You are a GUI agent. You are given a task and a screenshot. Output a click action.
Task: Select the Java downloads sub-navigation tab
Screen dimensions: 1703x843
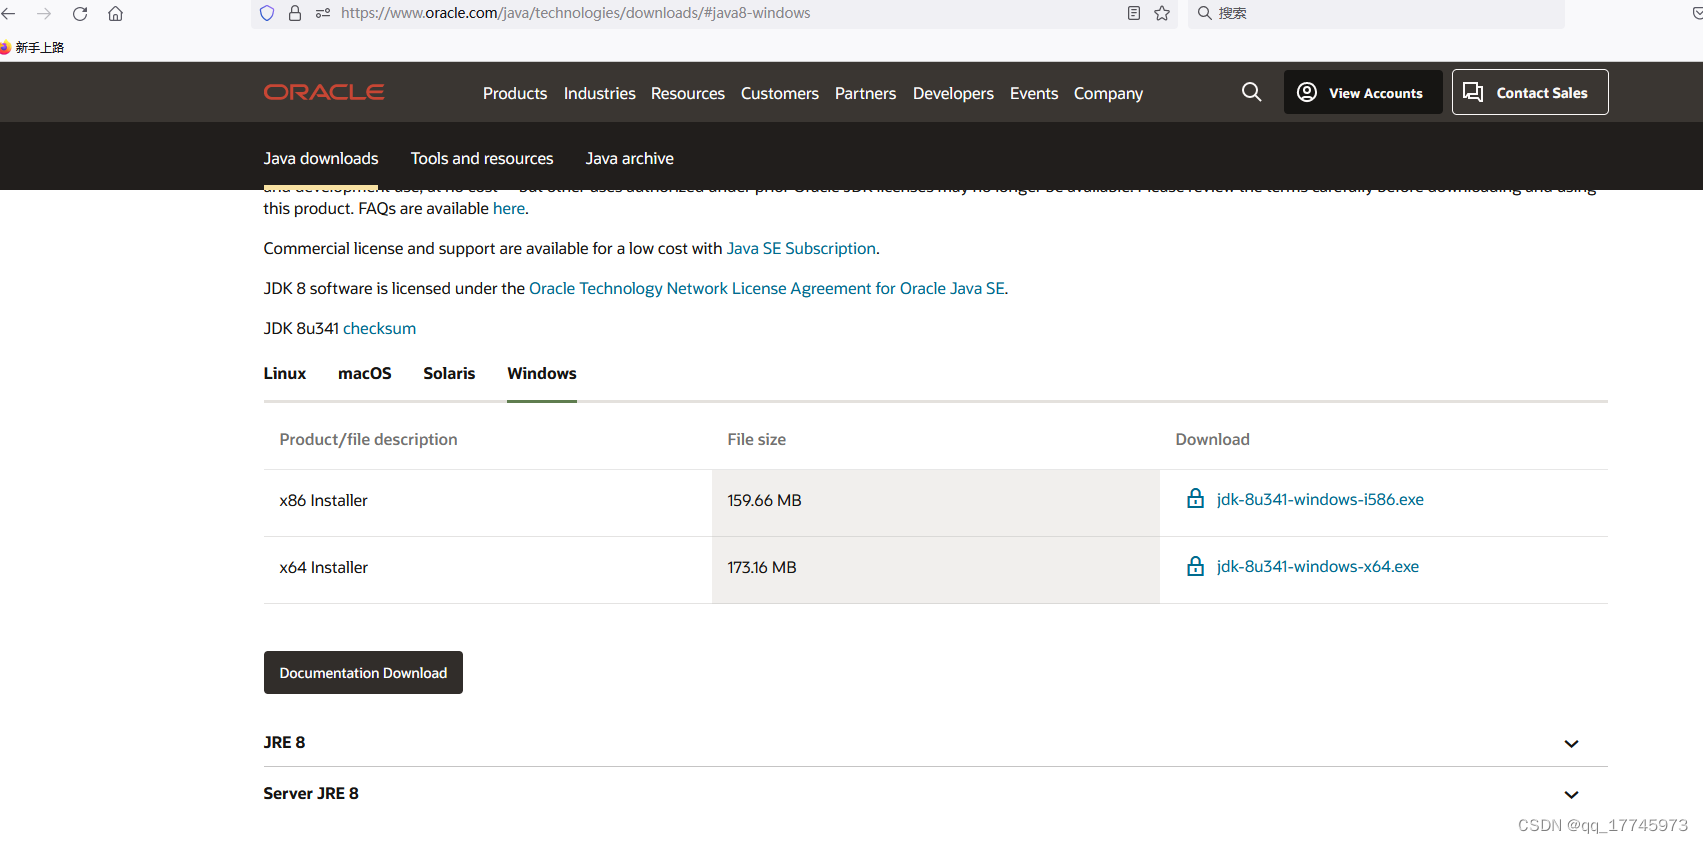[x=321, y=158]
